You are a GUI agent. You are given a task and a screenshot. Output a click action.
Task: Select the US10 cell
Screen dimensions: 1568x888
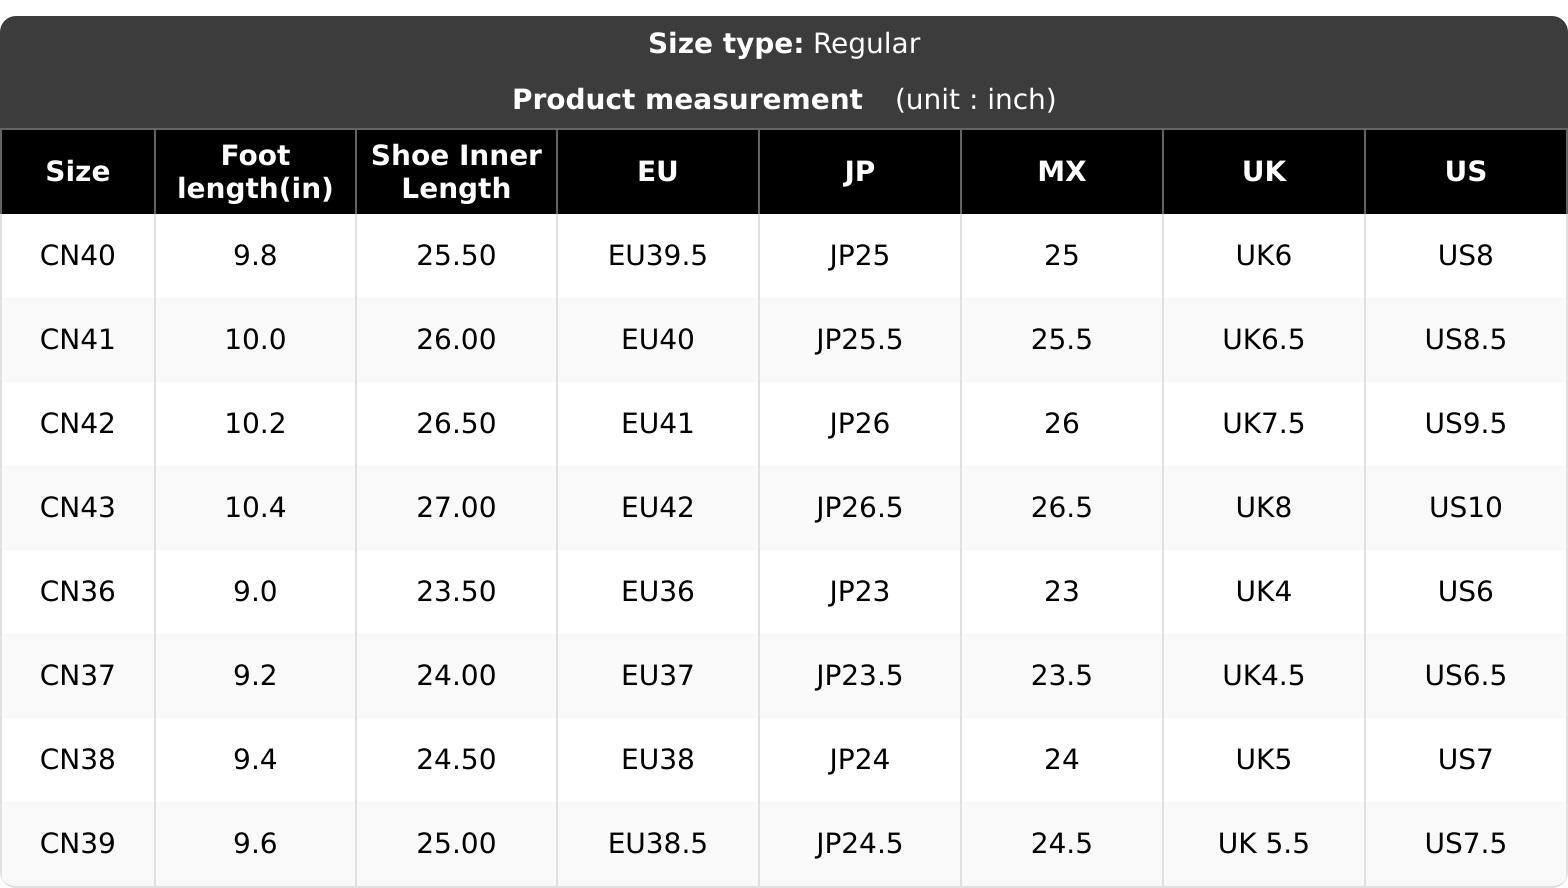(x=1466, y=508)
